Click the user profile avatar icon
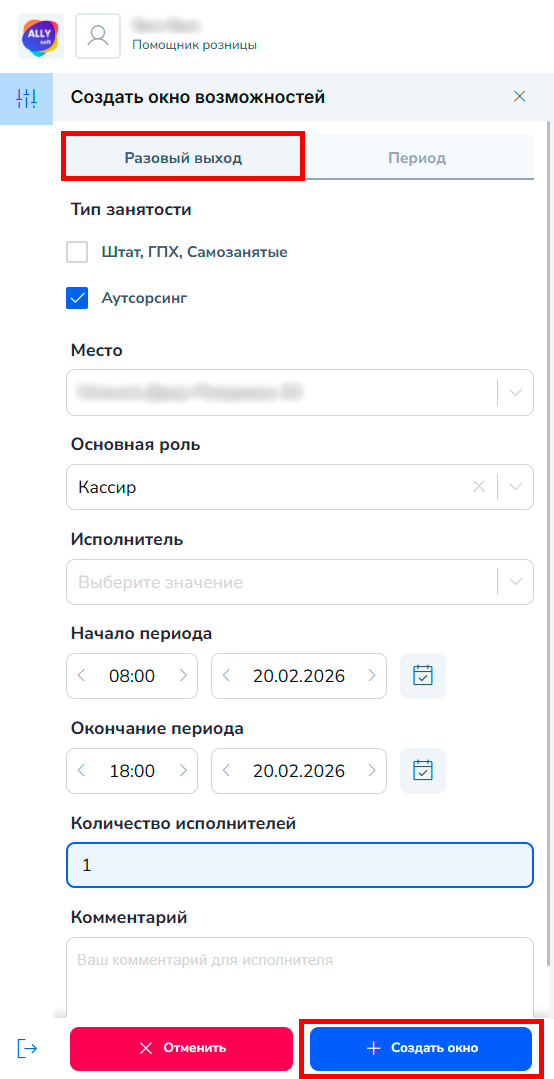The width and height of the screenshot is (554, 1079). (x=98, y=36)
